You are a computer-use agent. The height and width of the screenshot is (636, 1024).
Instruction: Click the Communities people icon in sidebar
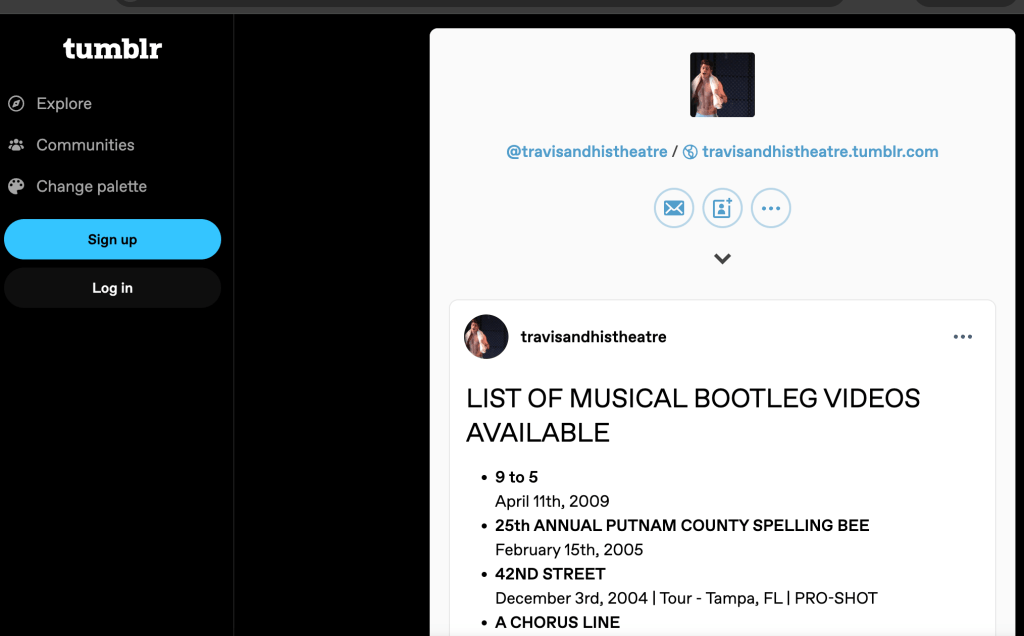point(16,145)
